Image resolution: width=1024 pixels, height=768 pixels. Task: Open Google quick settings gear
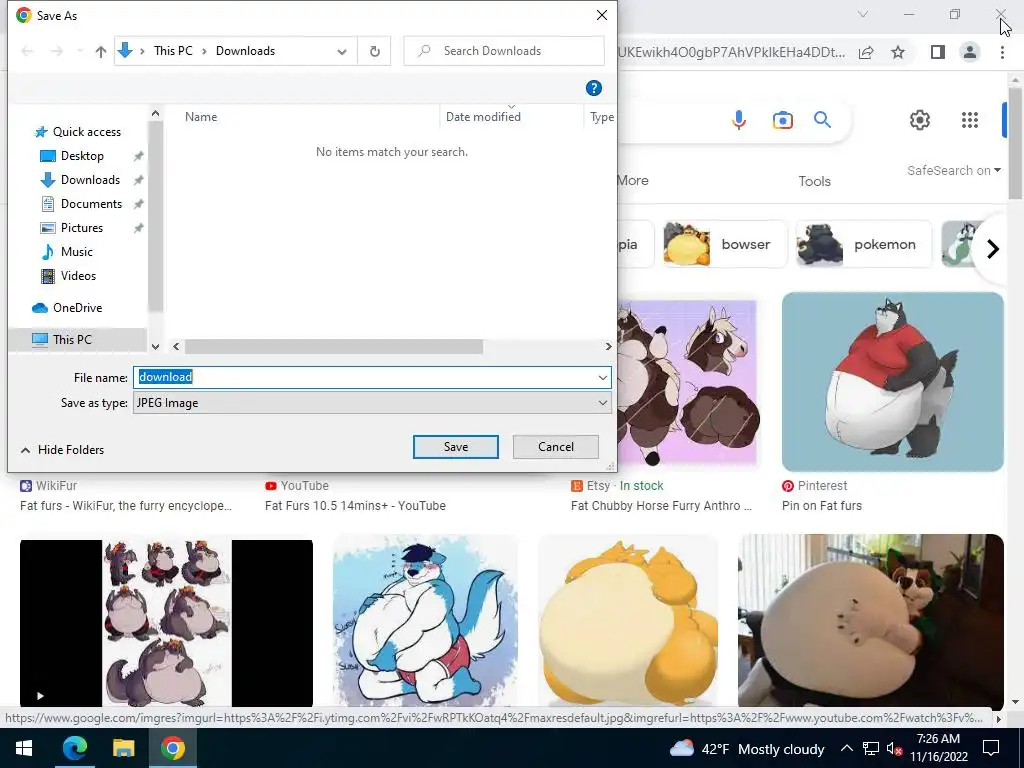coord(920,120)
